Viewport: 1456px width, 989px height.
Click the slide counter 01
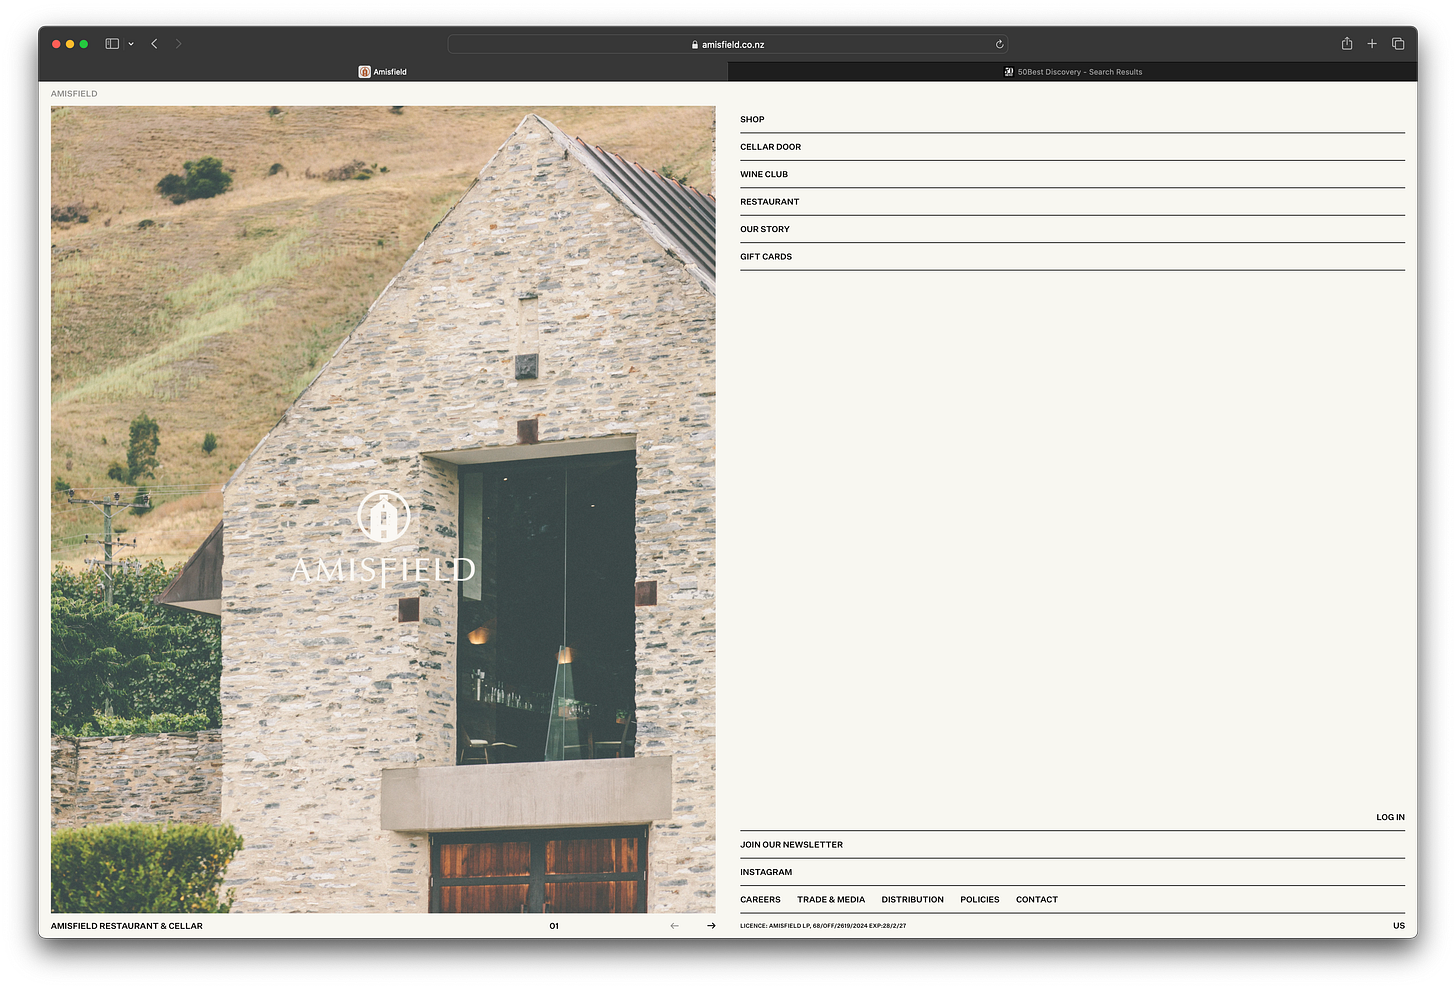(554, 926)
